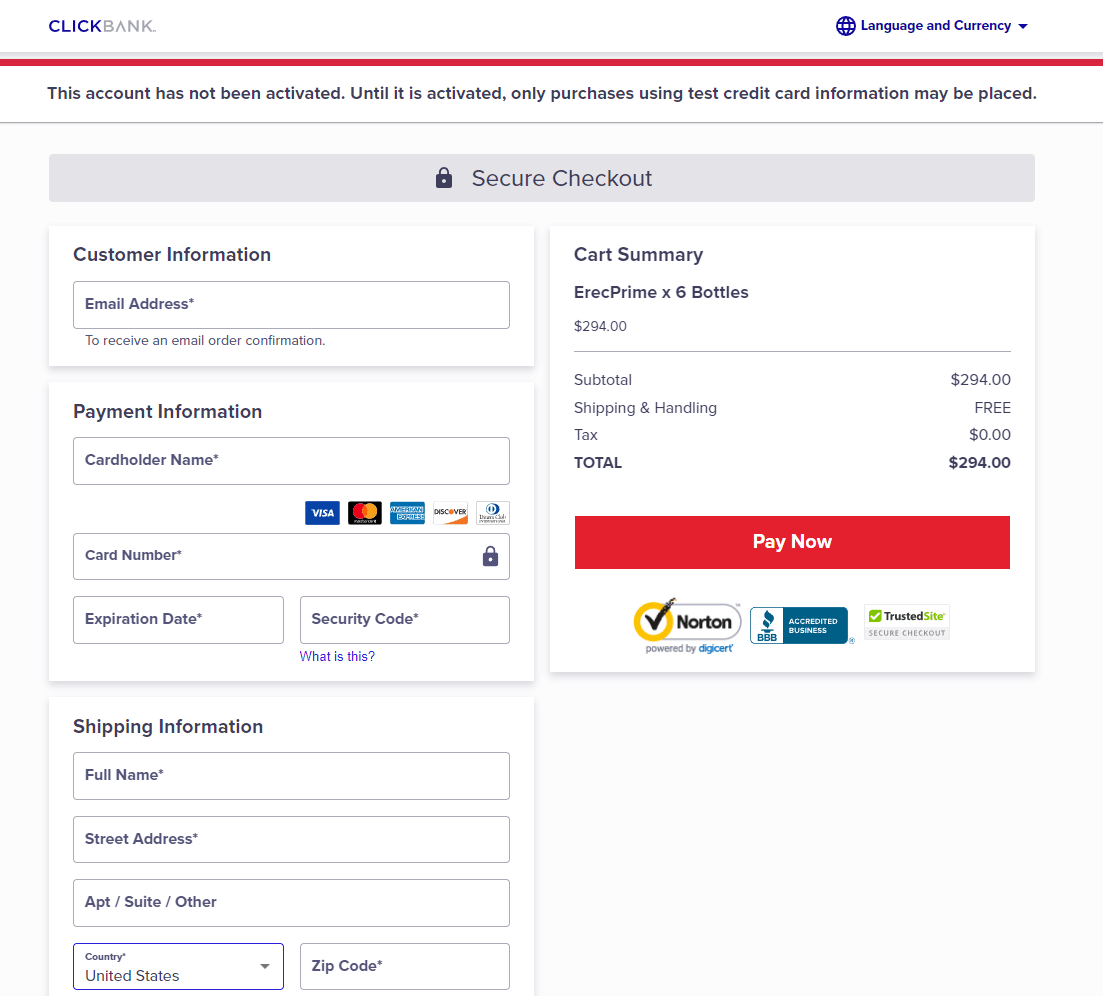Click the Norton powered by digicert seal
1103x996 pixels.
tap(687, 624)
